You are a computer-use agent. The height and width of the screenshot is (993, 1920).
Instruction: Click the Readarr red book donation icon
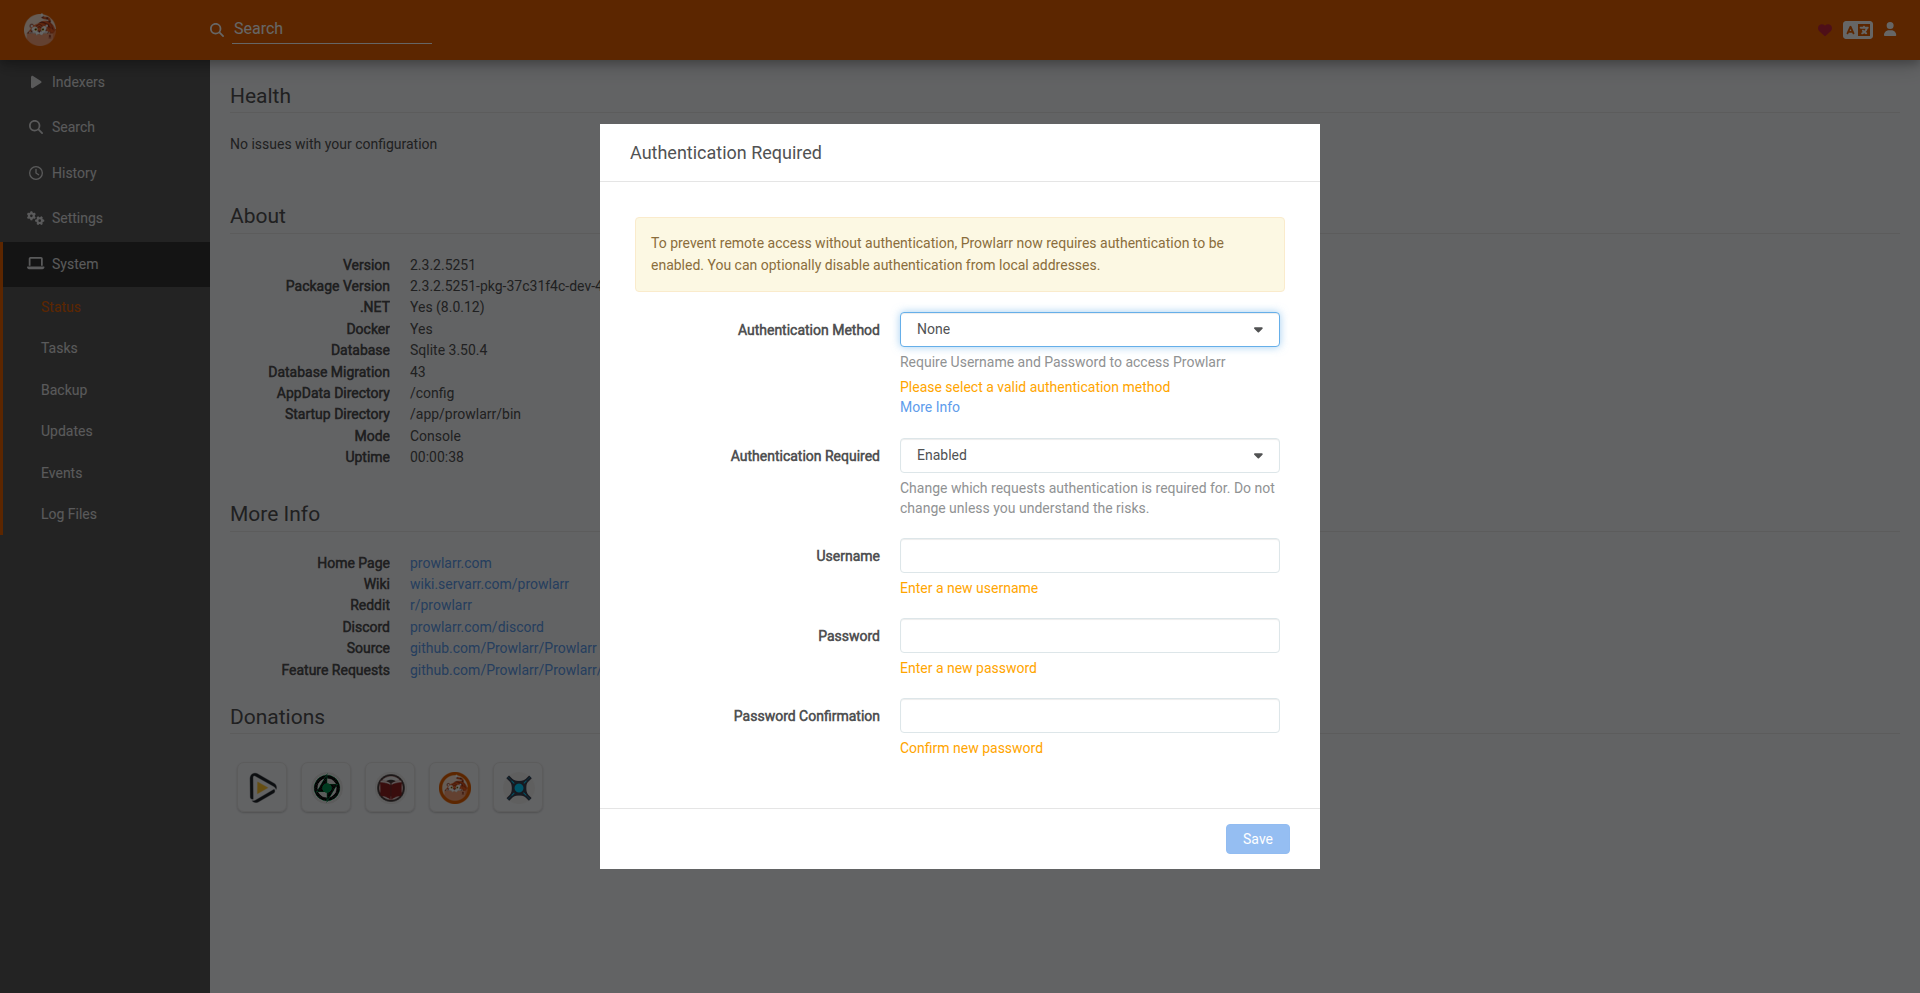(390, 788)
